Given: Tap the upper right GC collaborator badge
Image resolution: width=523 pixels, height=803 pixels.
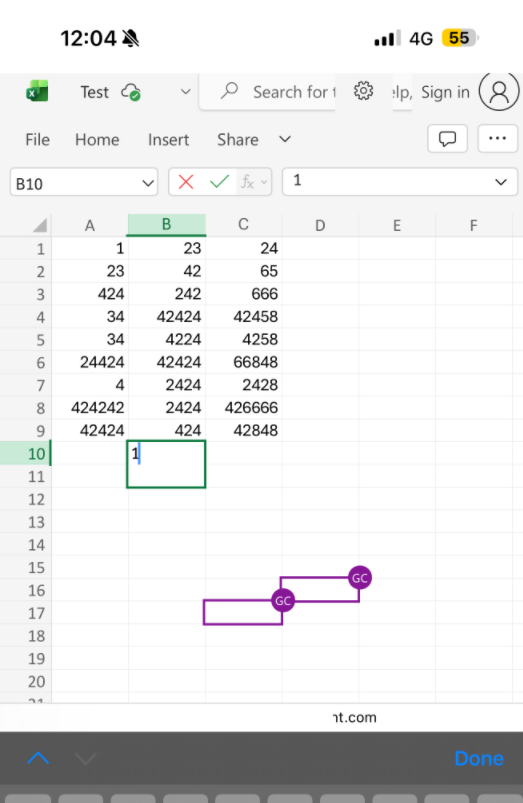Looking at the screenshot, I should tap(360, 578).
